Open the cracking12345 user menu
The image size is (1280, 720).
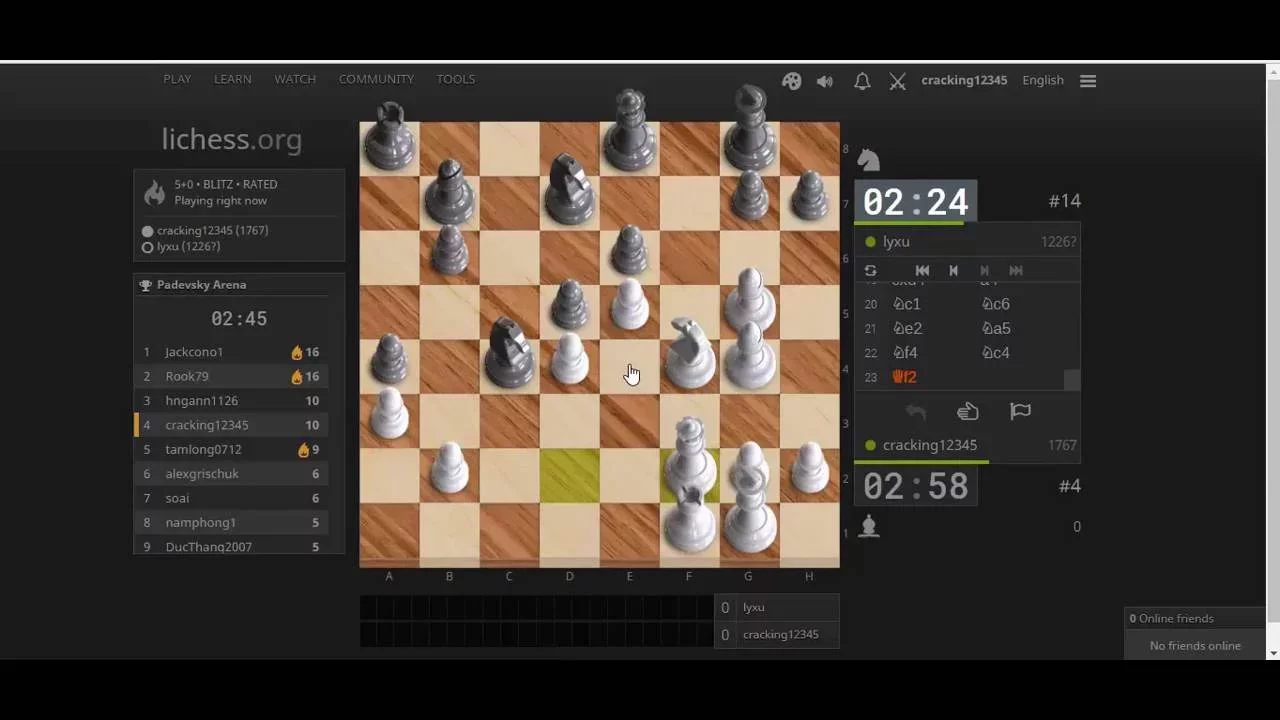click(x=964, y=80)
